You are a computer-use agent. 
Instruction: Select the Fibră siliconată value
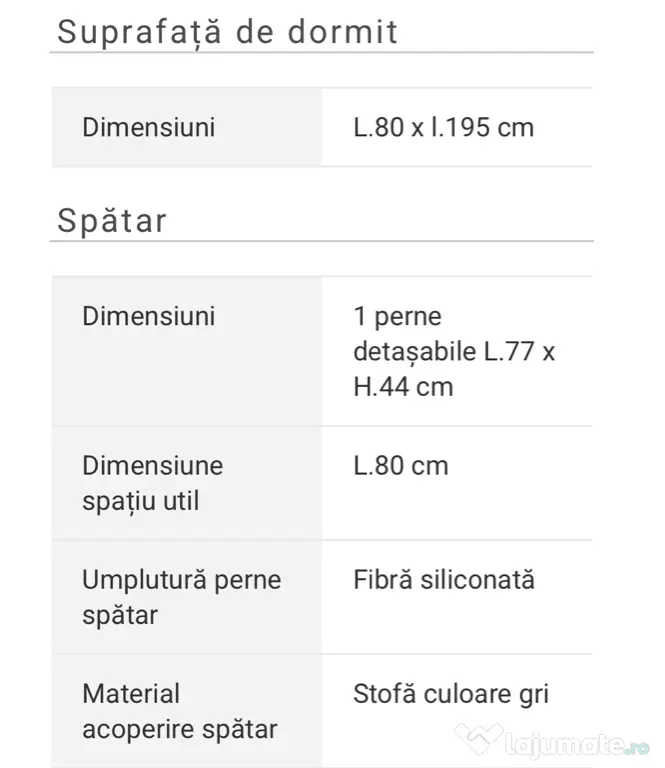443,579
